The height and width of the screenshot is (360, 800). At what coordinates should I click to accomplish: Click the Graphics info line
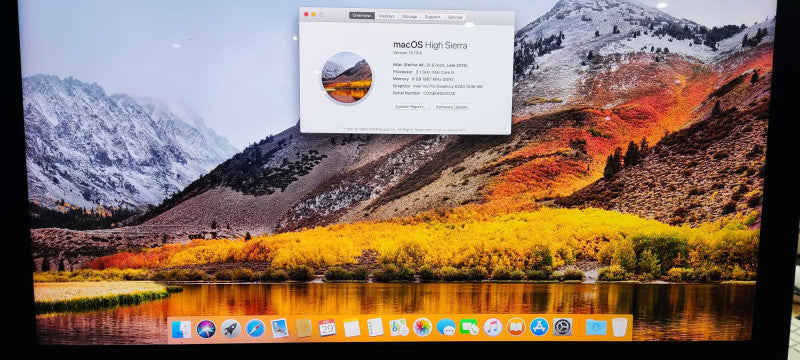pos(438,87)
